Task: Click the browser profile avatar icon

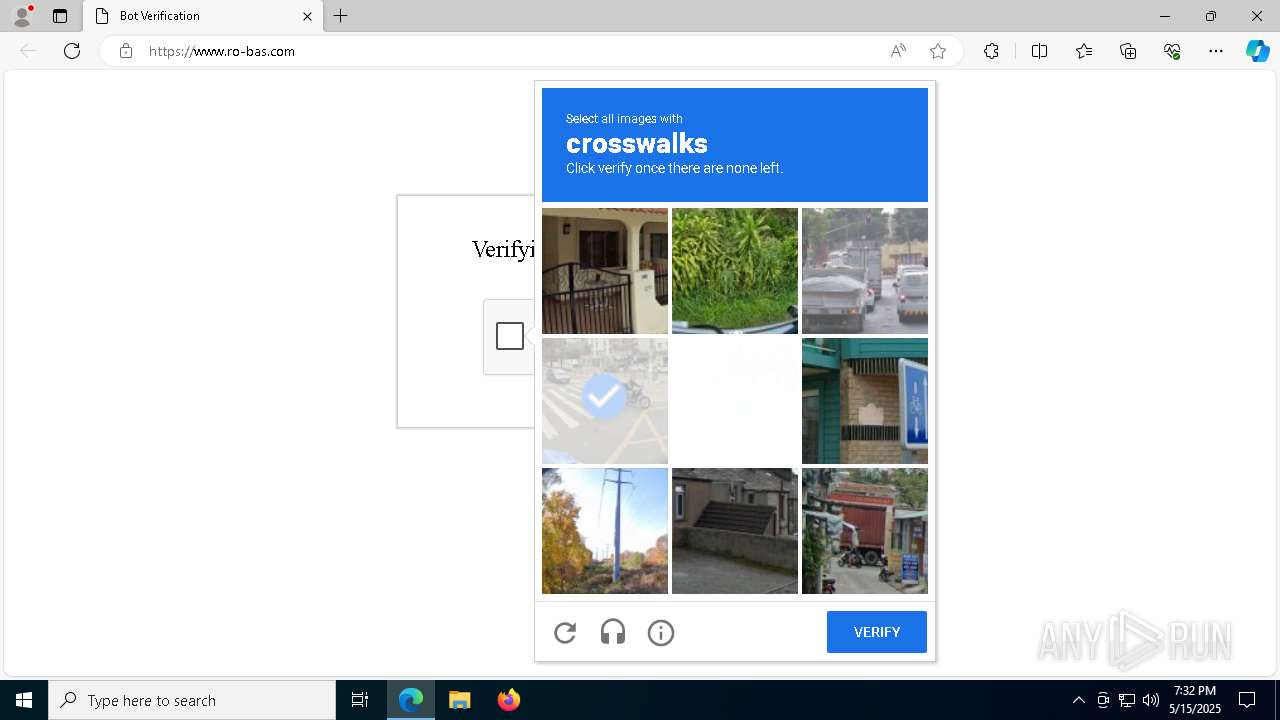Action: point(22,16)
